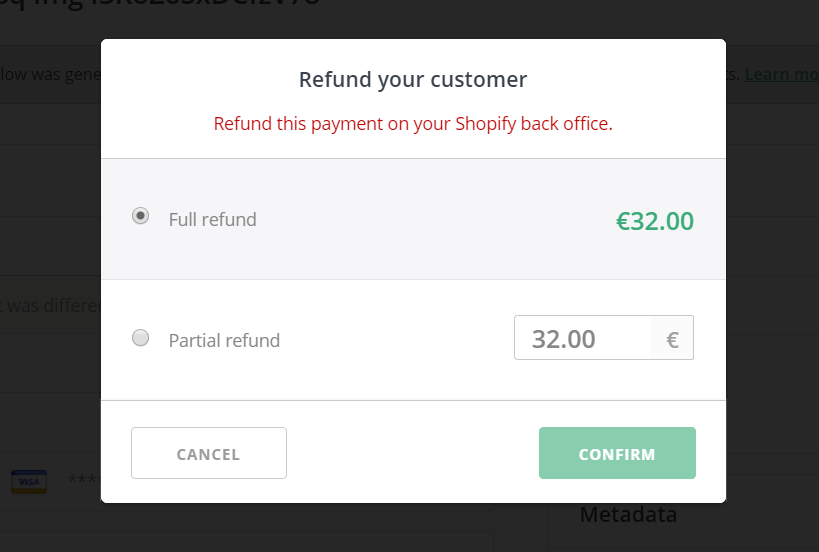The height and width of the screenshot is (552, 819).
Task: Cancel the refund dialog
Action: click(209, 453)
